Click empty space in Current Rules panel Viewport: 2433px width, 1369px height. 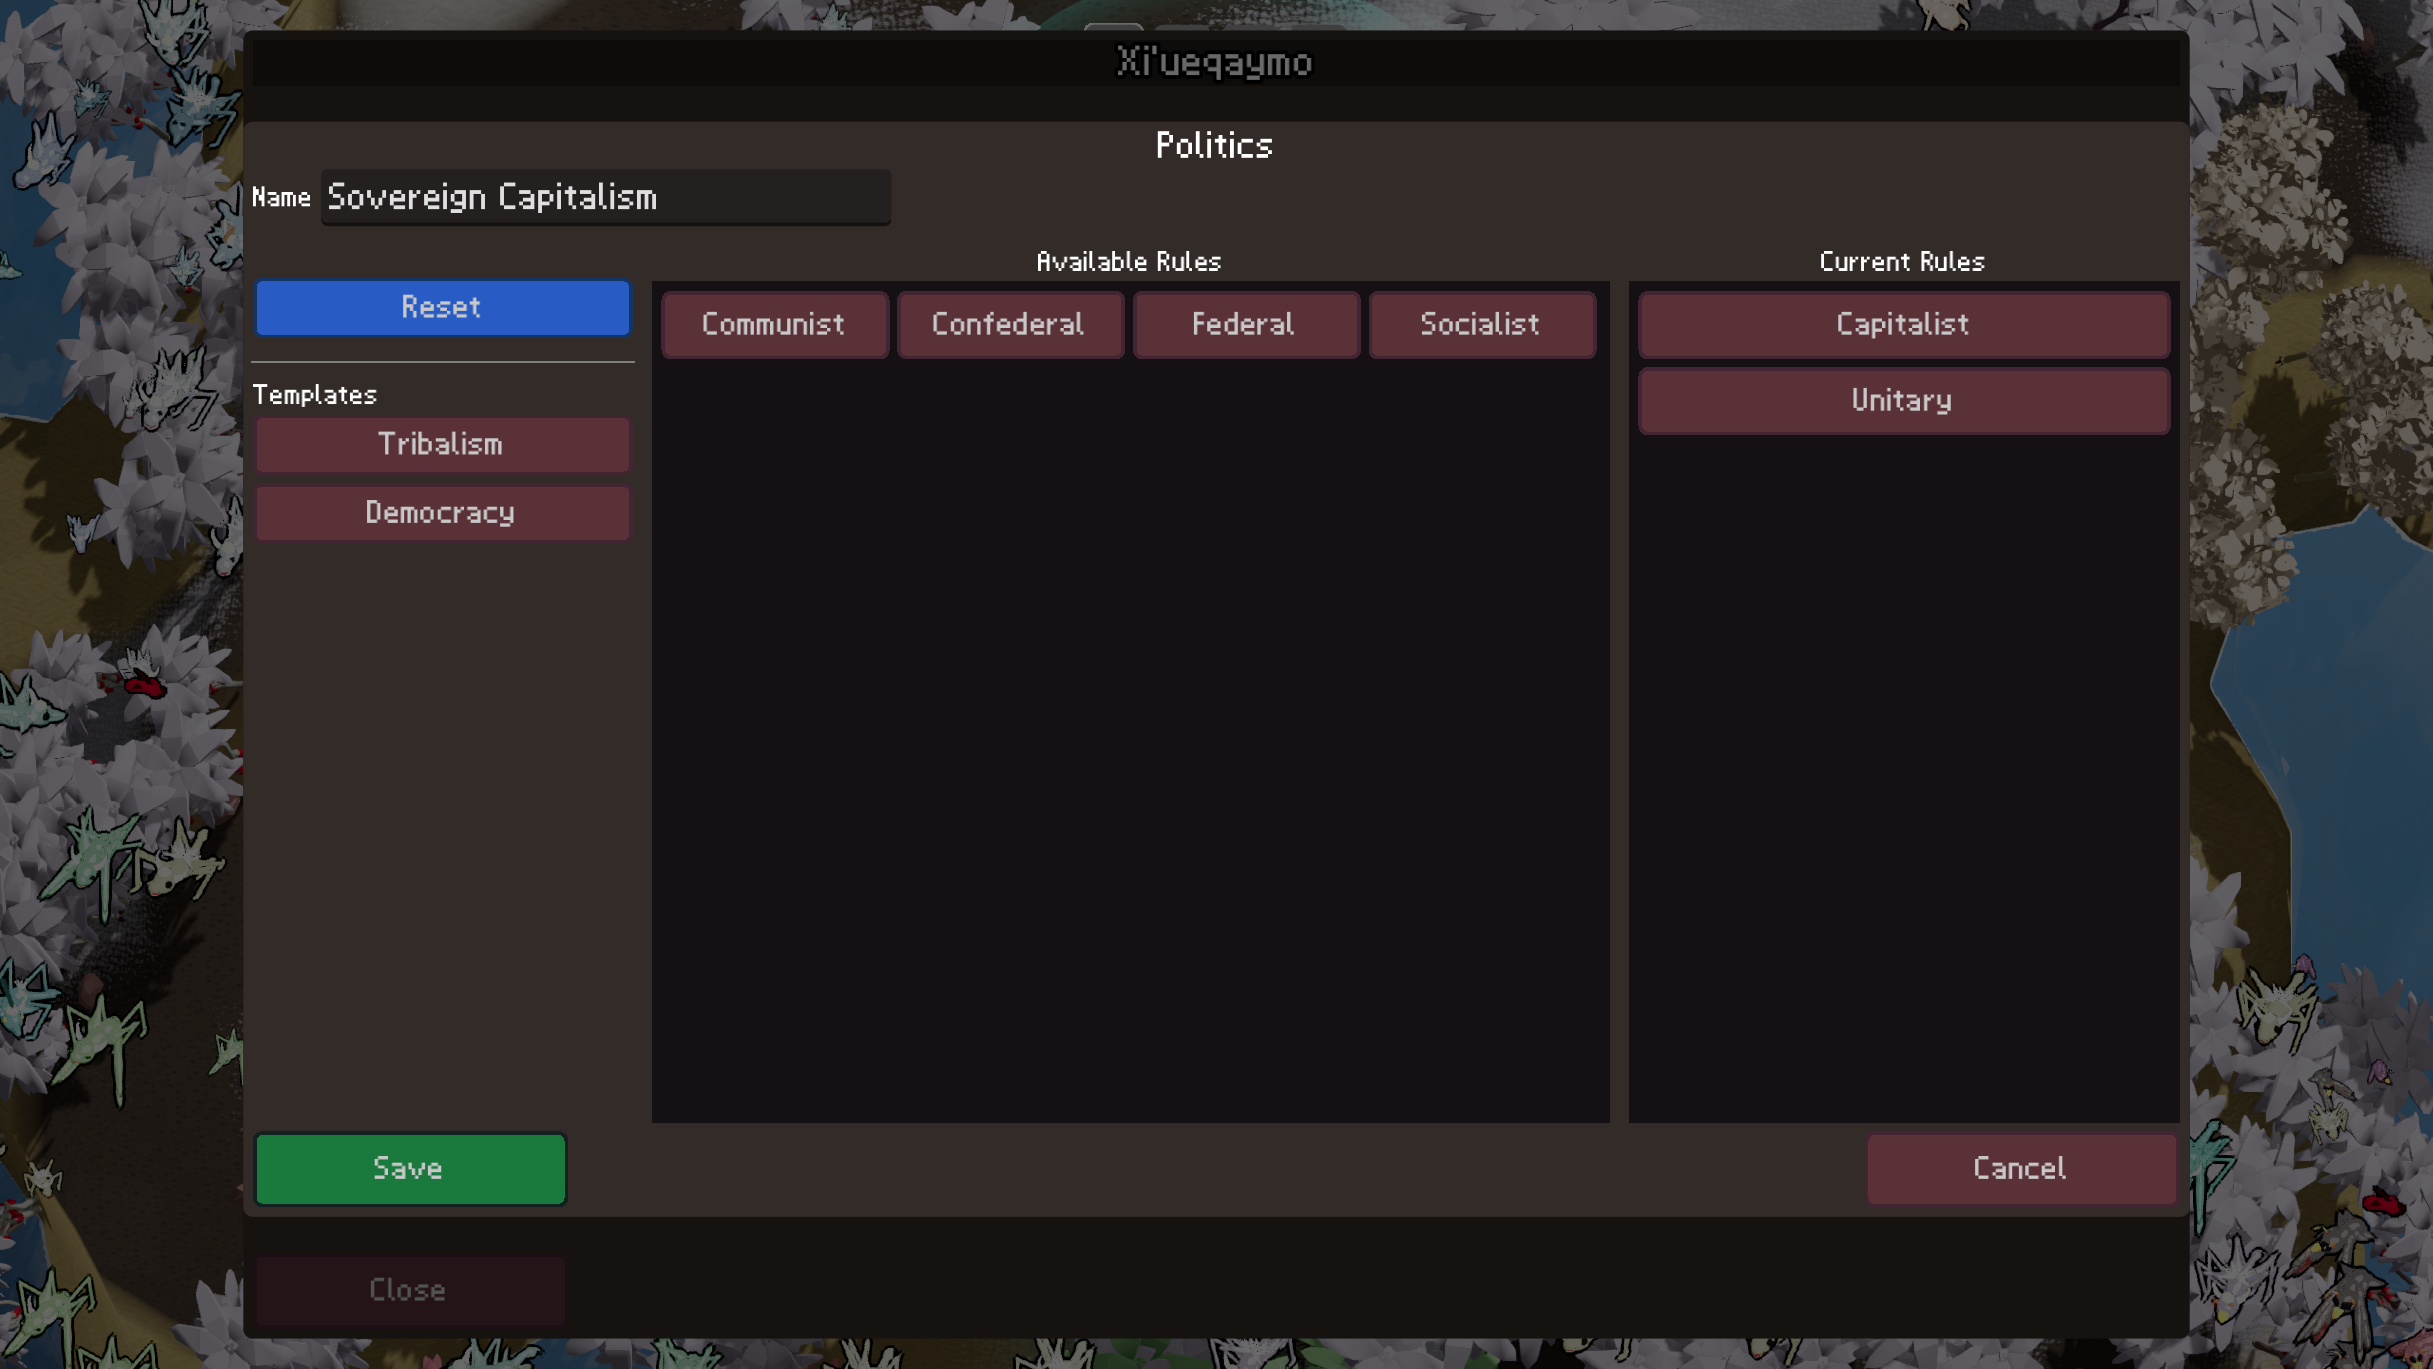[x=1902, y=780]
